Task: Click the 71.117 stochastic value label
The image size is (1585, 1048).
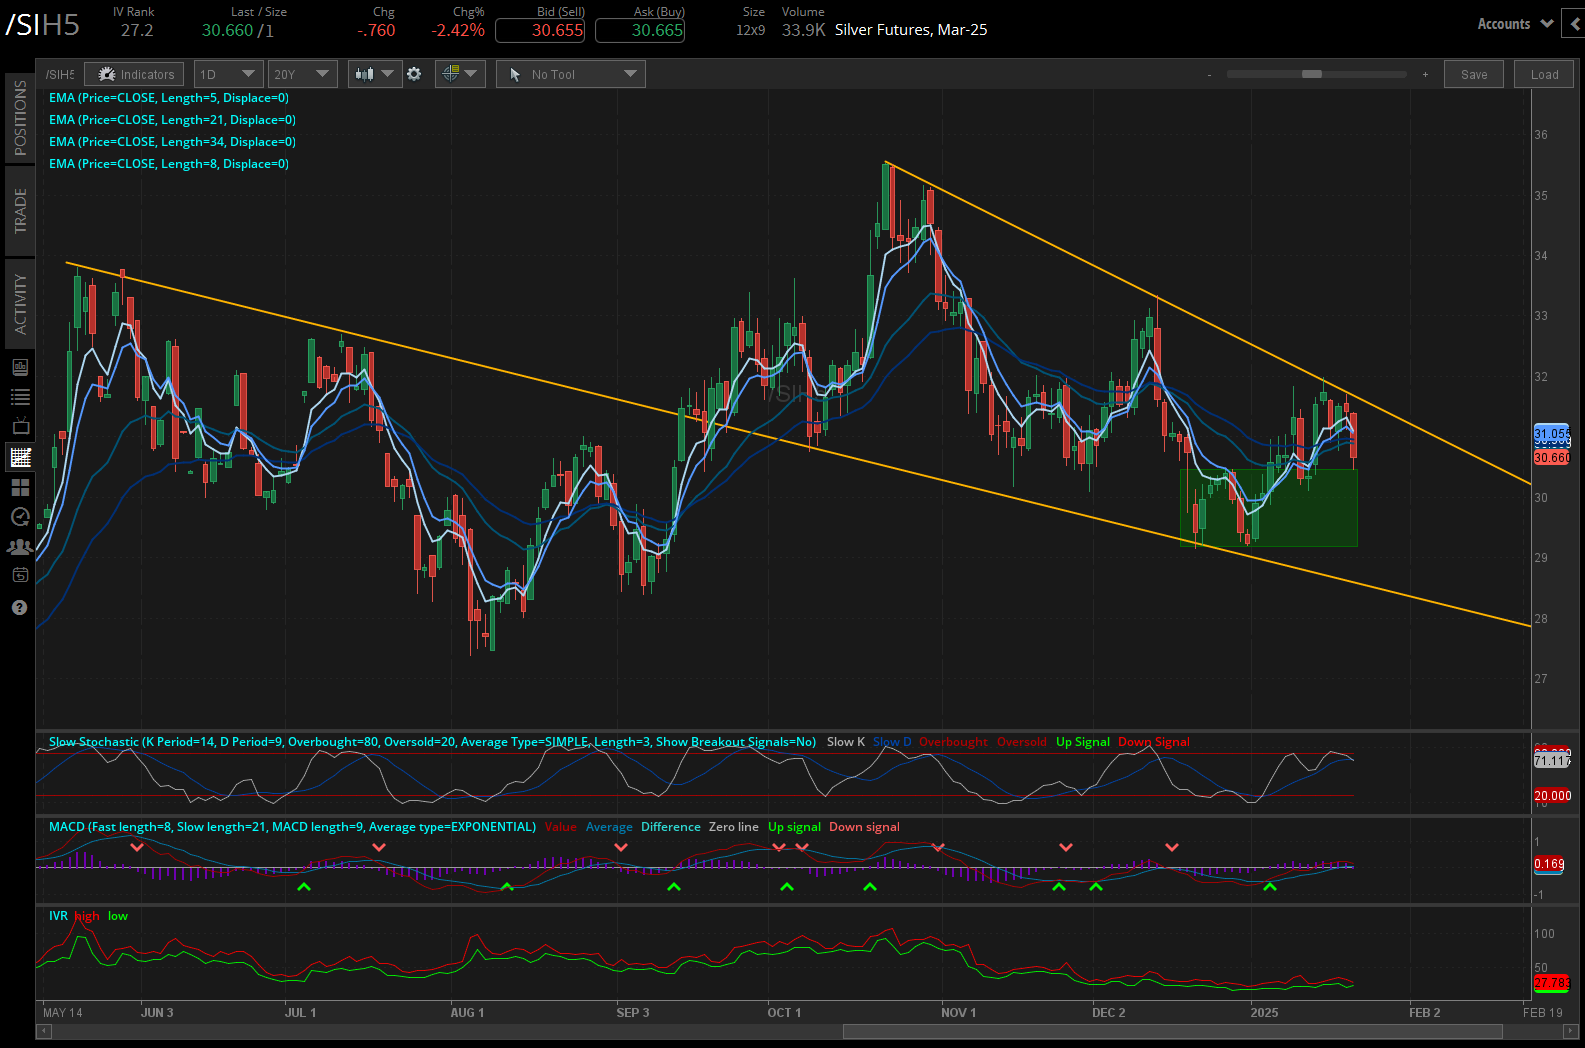Action: (1552, 761)
